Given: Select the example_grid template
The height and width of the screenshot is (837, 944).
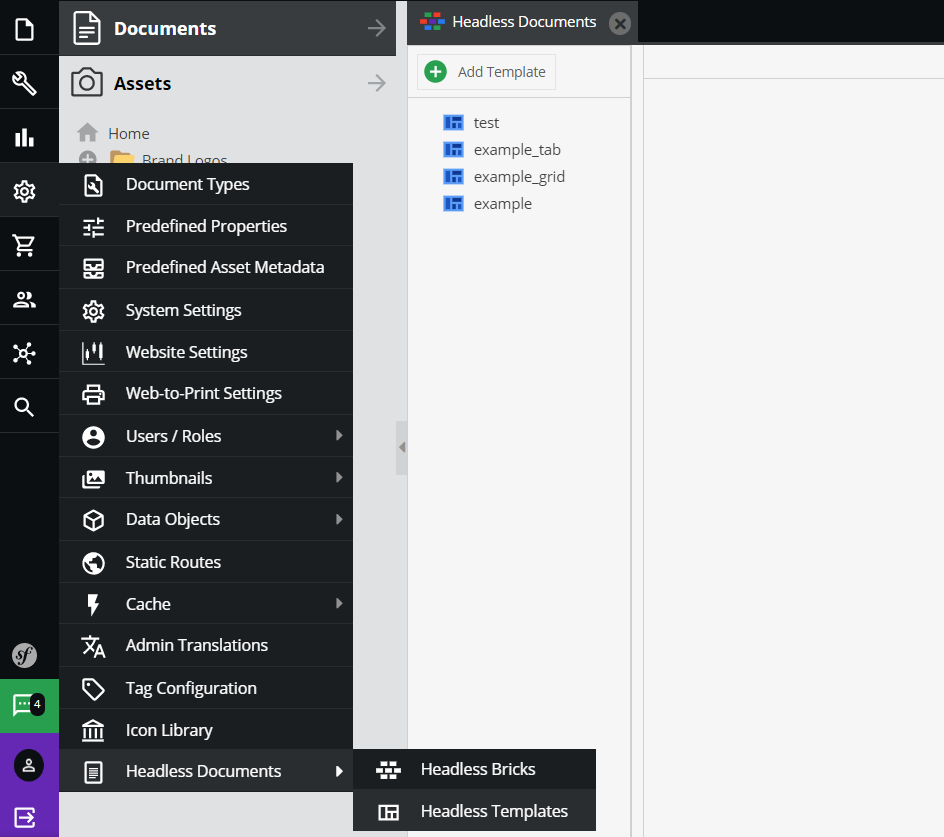Looking at the screenshot, I should pos(519,176).
